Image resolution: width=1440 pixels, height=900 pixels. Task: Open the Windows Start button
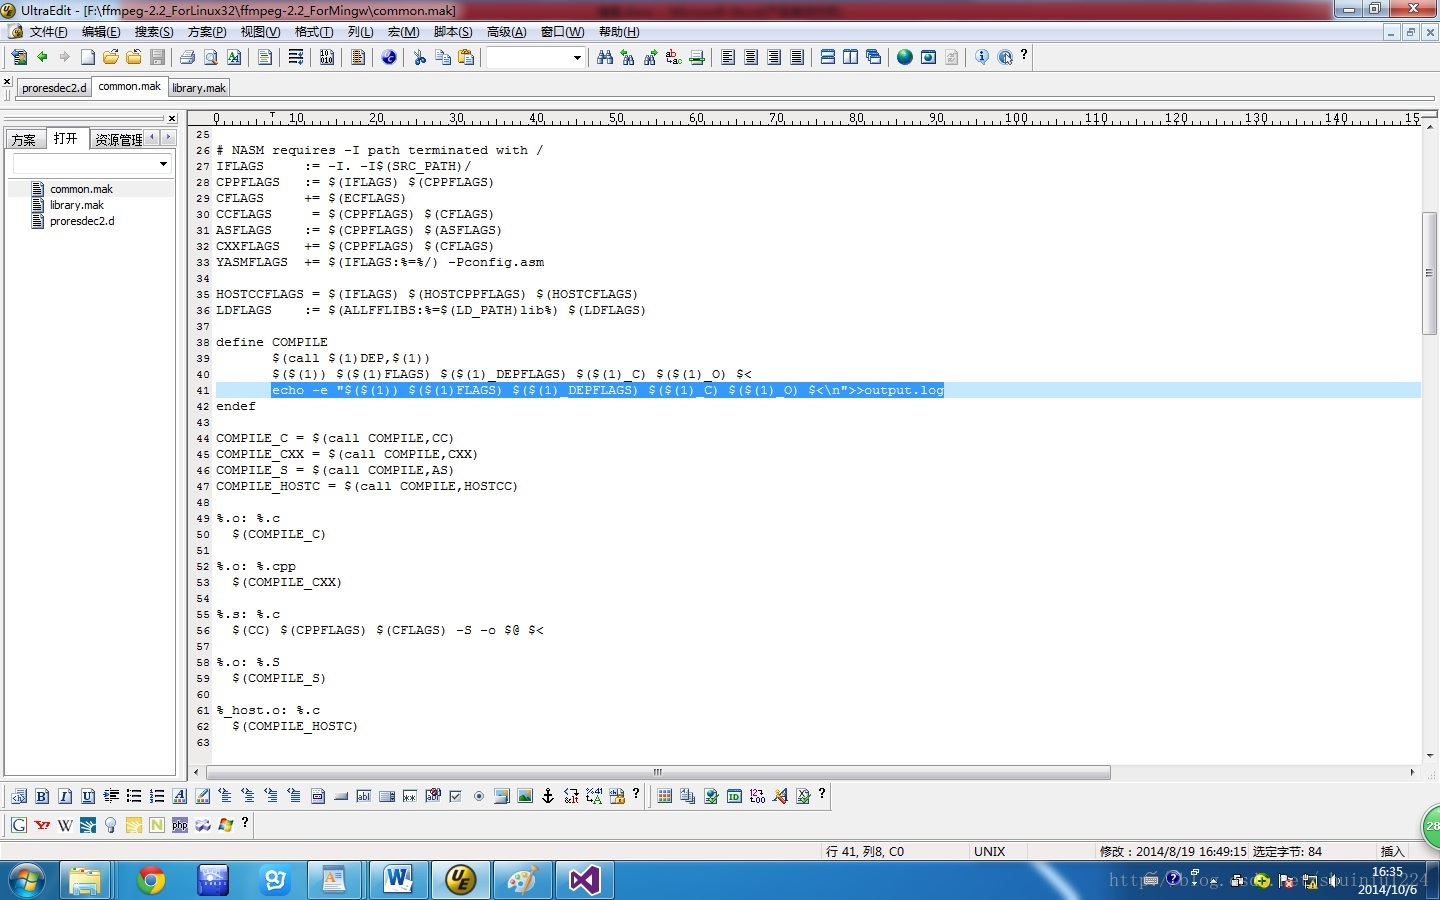26,881
